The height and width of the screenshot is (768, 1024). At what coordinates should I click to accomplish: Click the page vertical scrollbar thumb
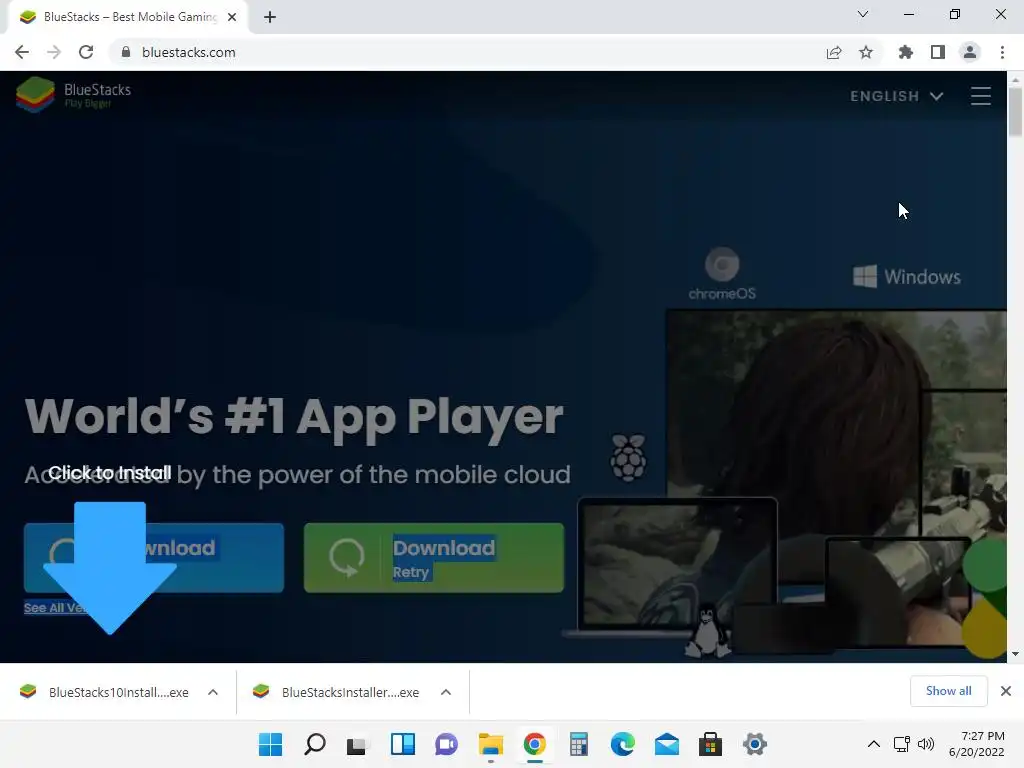click(x=1015, y=112)
